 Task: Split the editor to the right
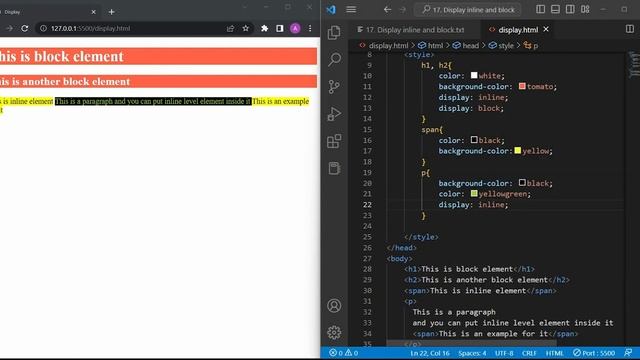[x=629, y=29]
